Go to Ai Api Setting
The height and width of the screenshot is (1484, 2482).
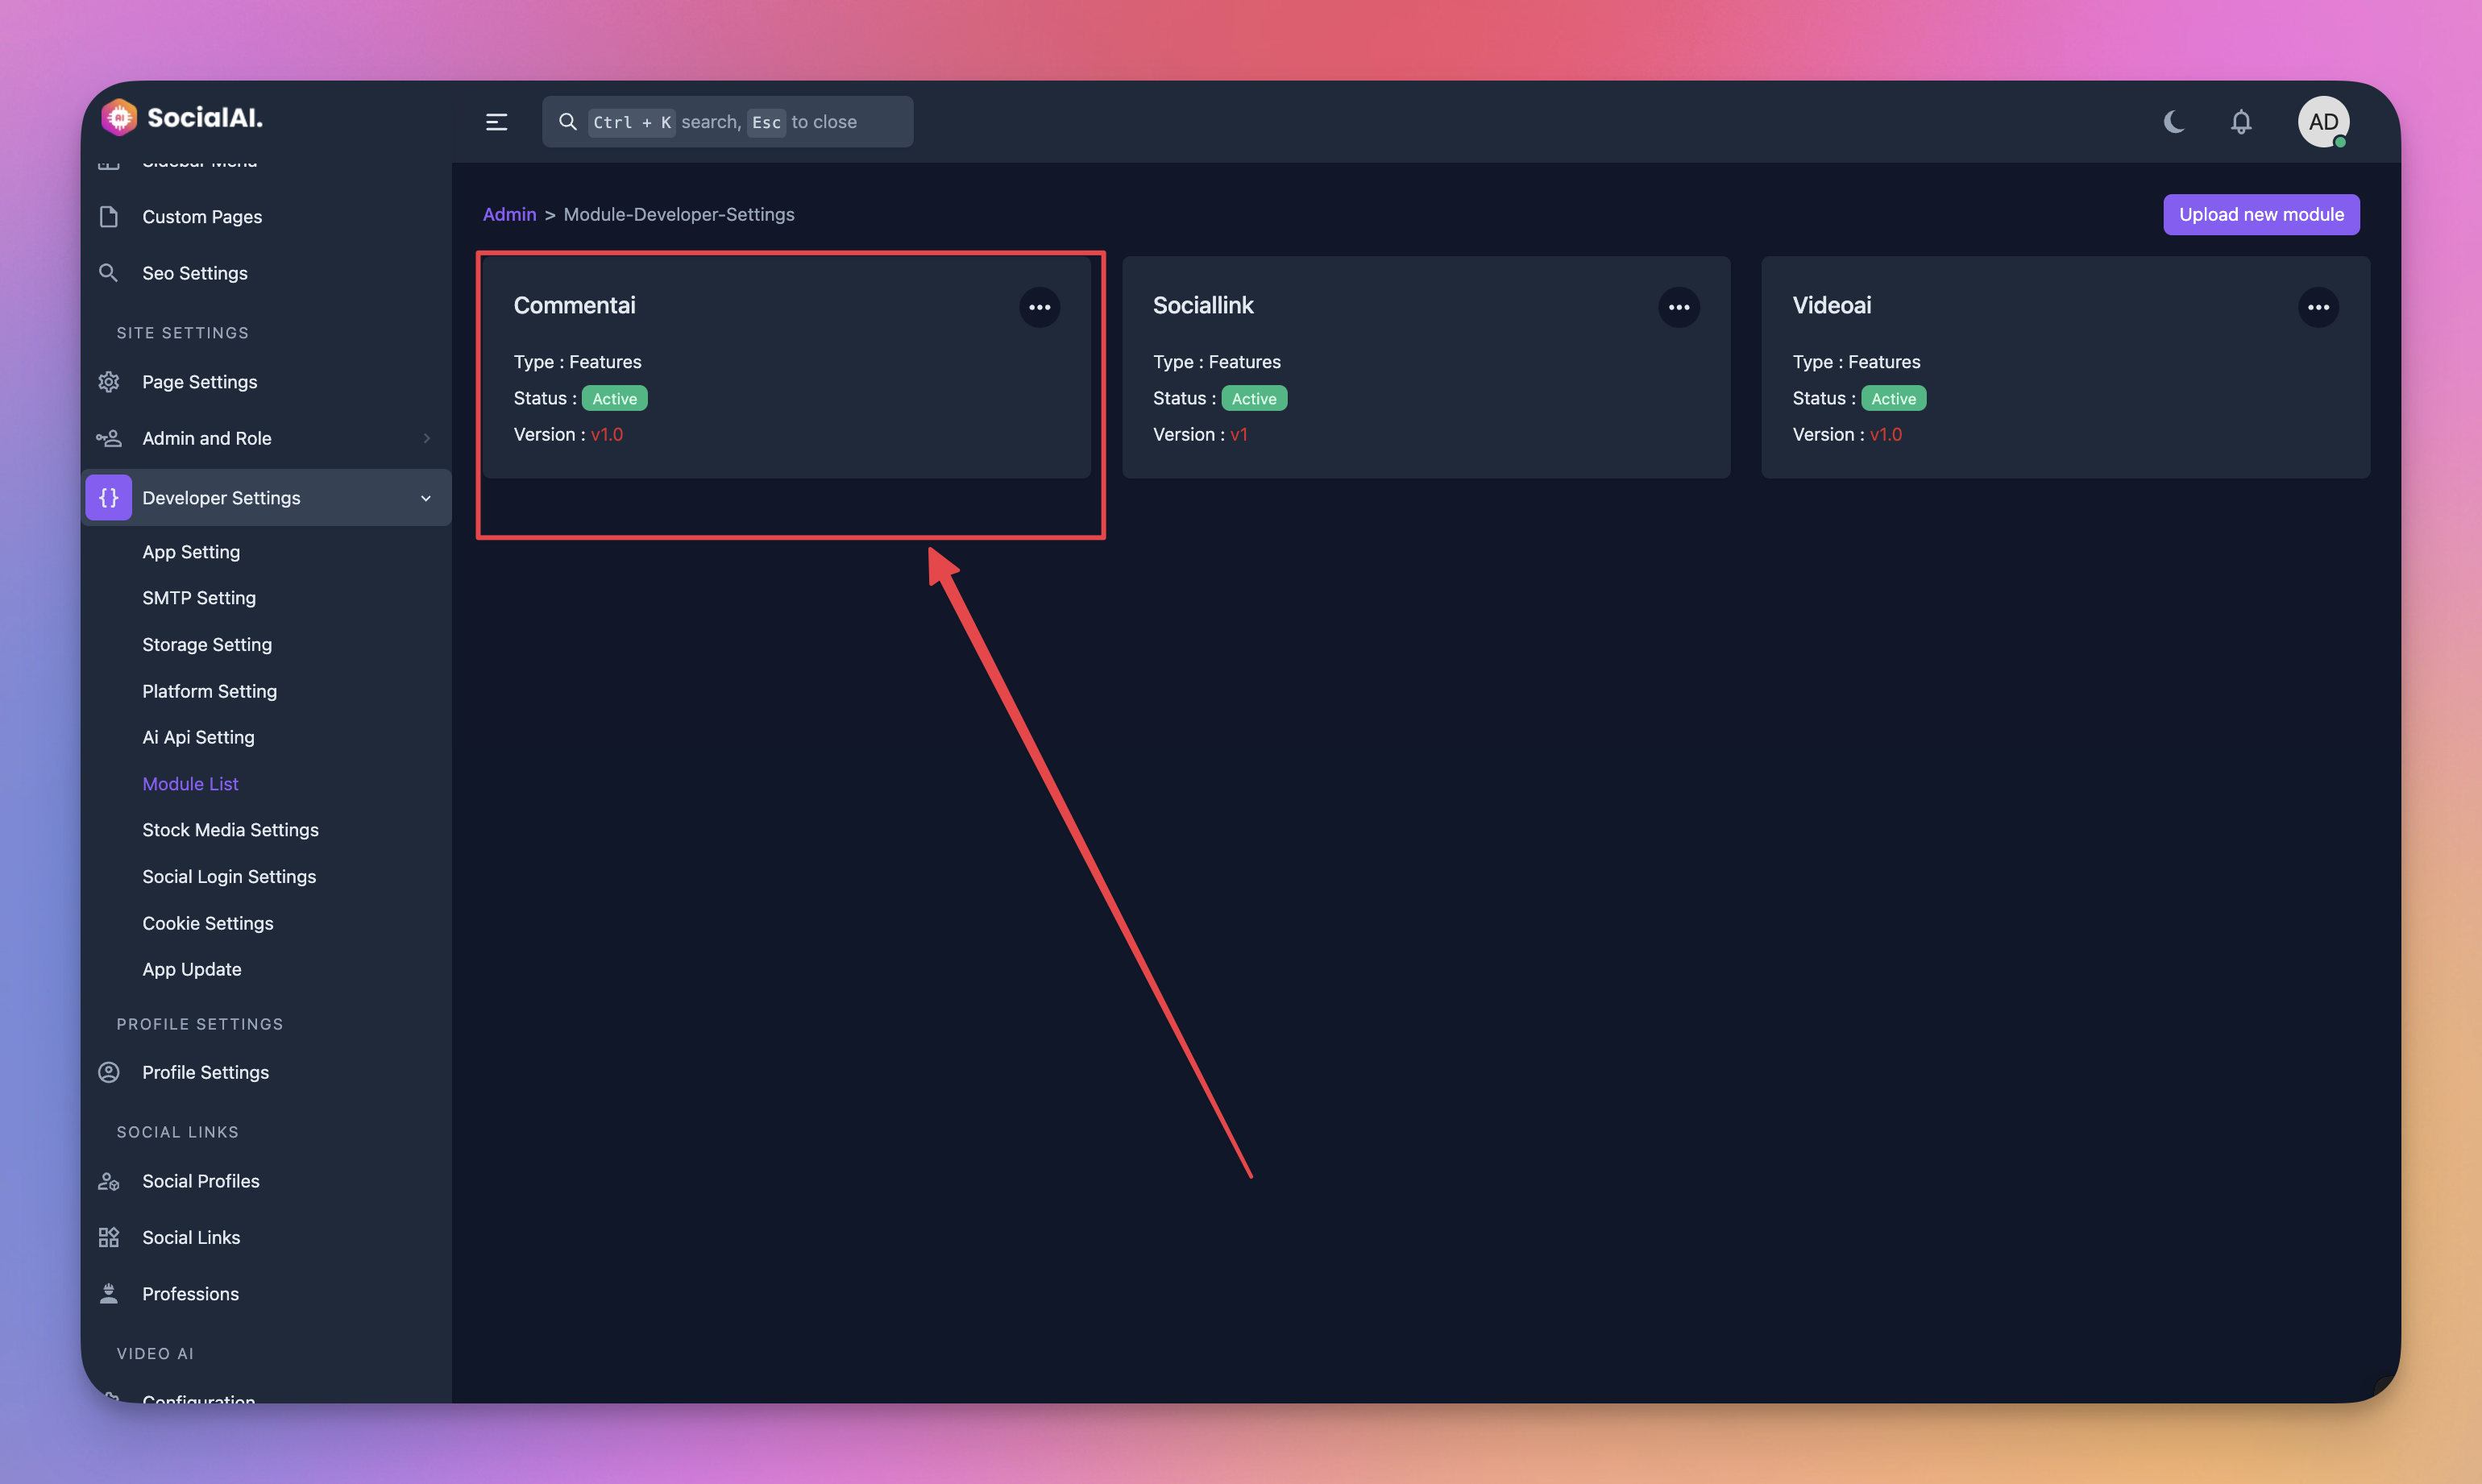tap(198, 737)
